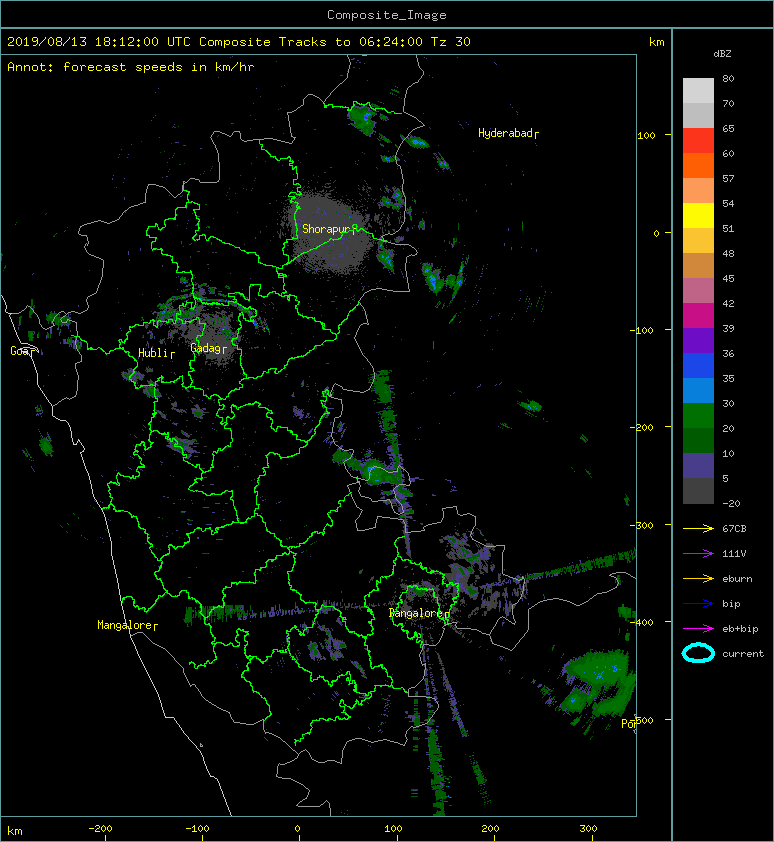Click the Hyderabad city label
The height and width of the screenshot is (842, 774).
pos(505,133)
